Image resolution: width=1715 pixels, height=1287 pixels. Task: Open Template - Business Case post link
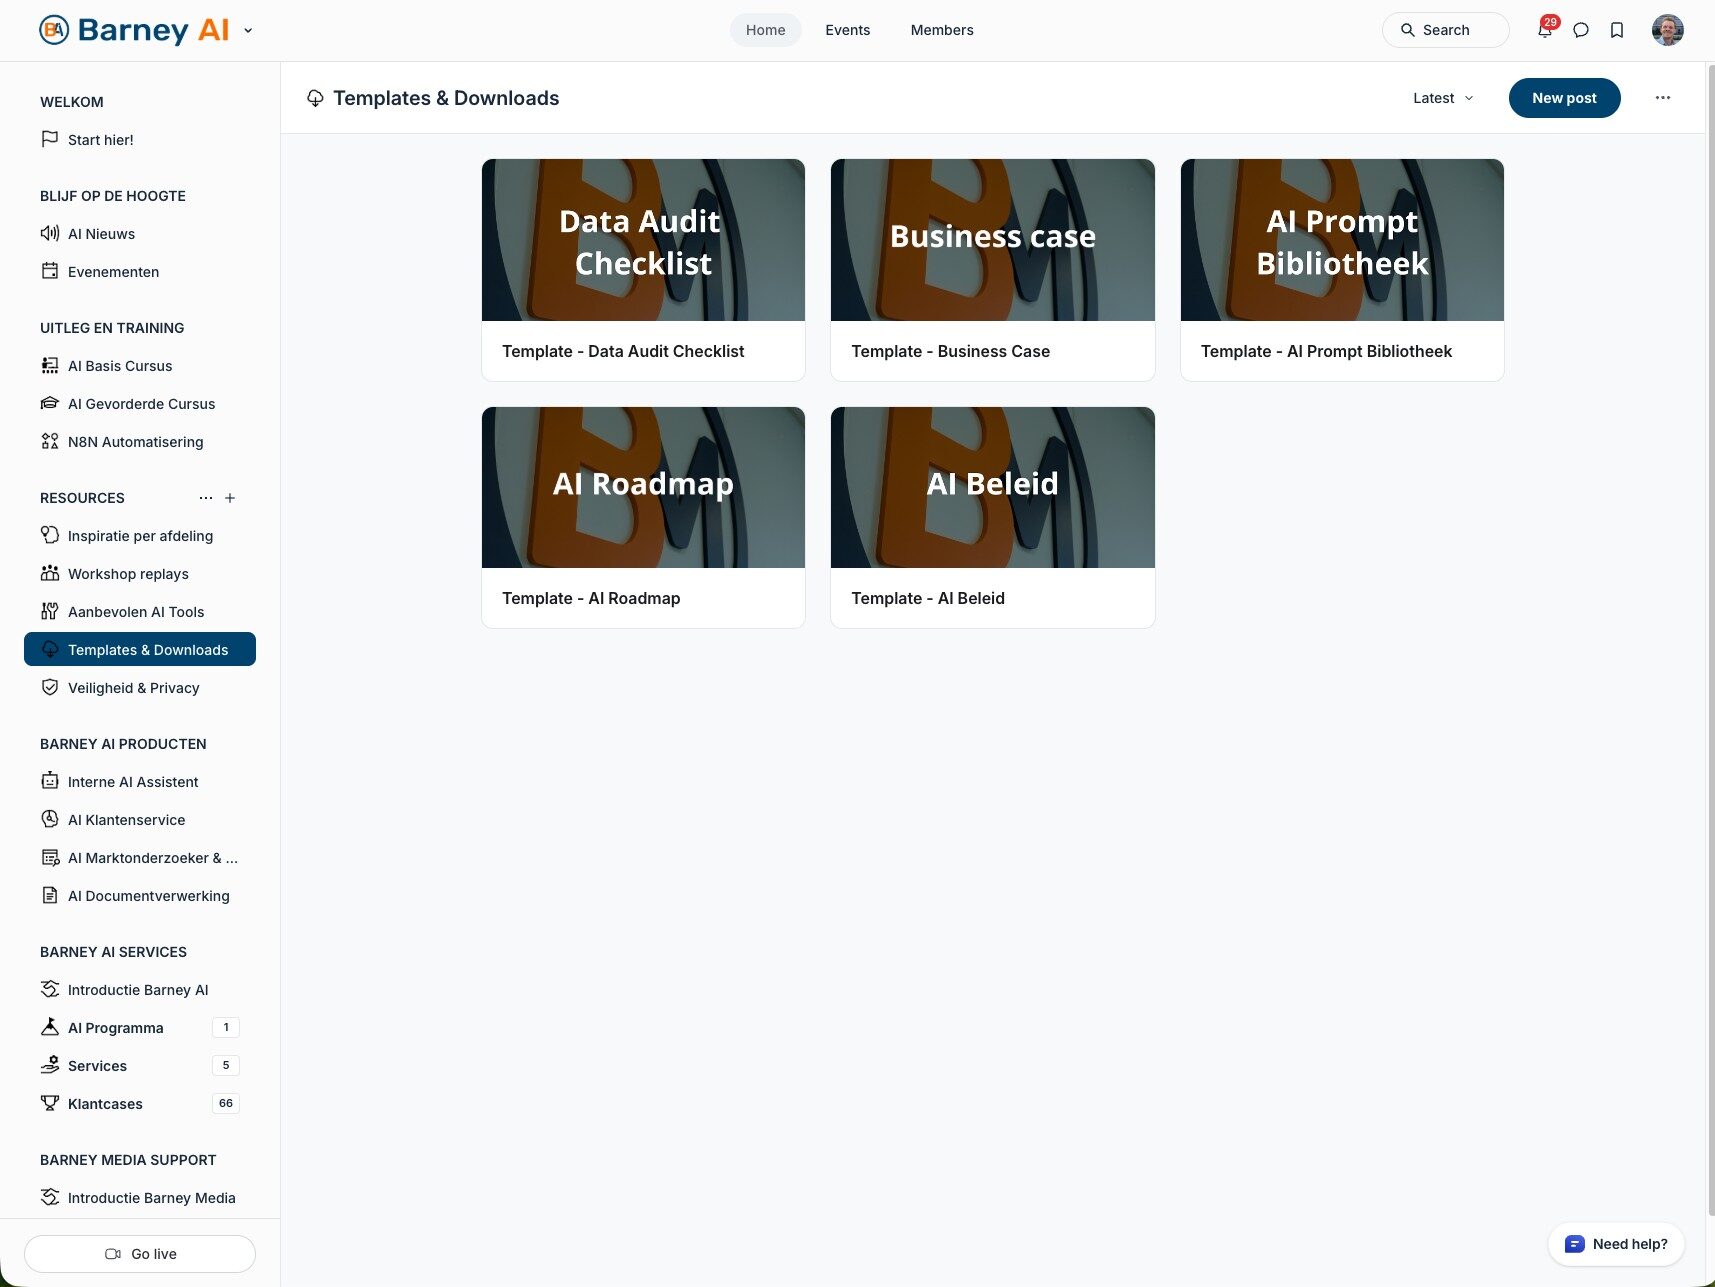[950, 351]
